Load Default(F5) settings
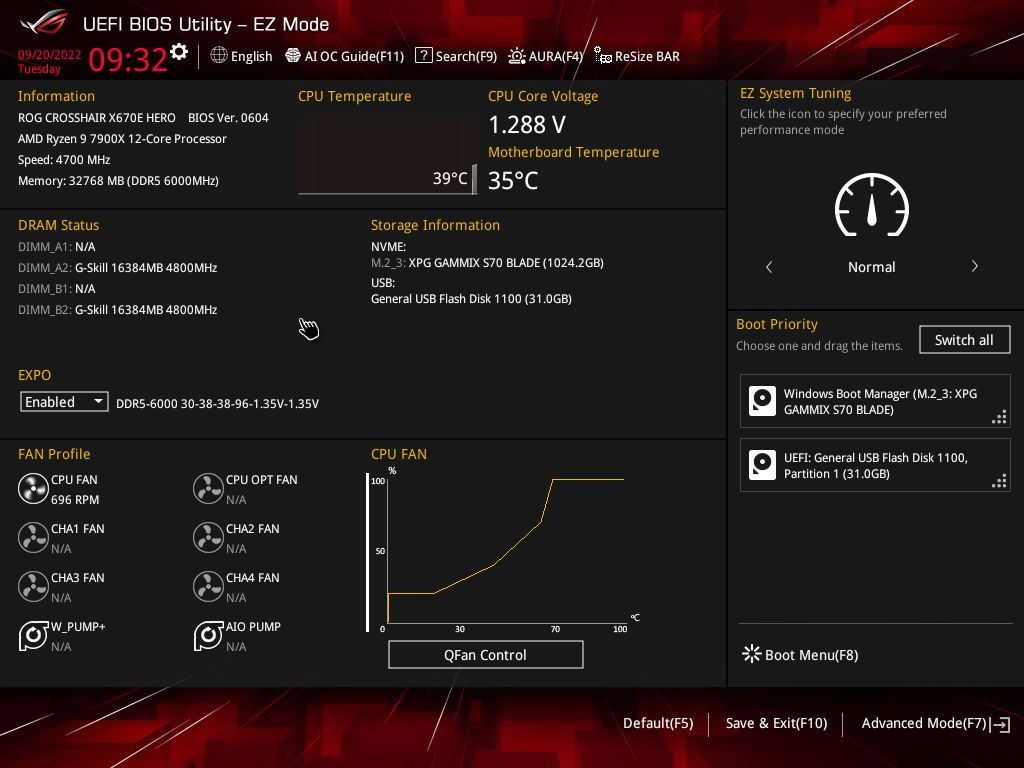Viewport: 1024px width, 768px height. click(x=658, y=723)
